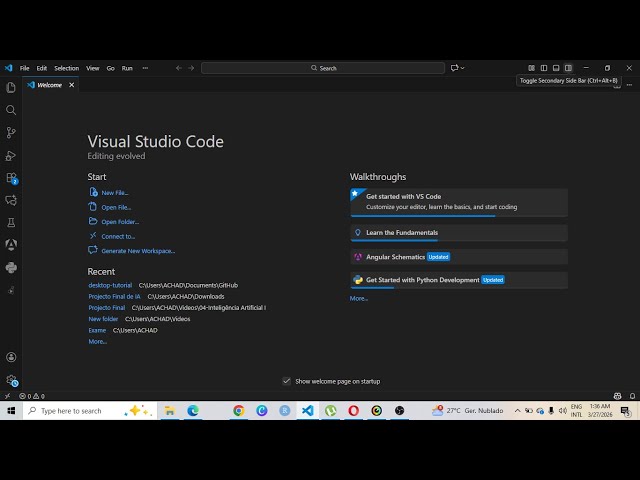This screenshot has height=480, width=640.
Task: Click the Open File link
Action: [116, 207]
